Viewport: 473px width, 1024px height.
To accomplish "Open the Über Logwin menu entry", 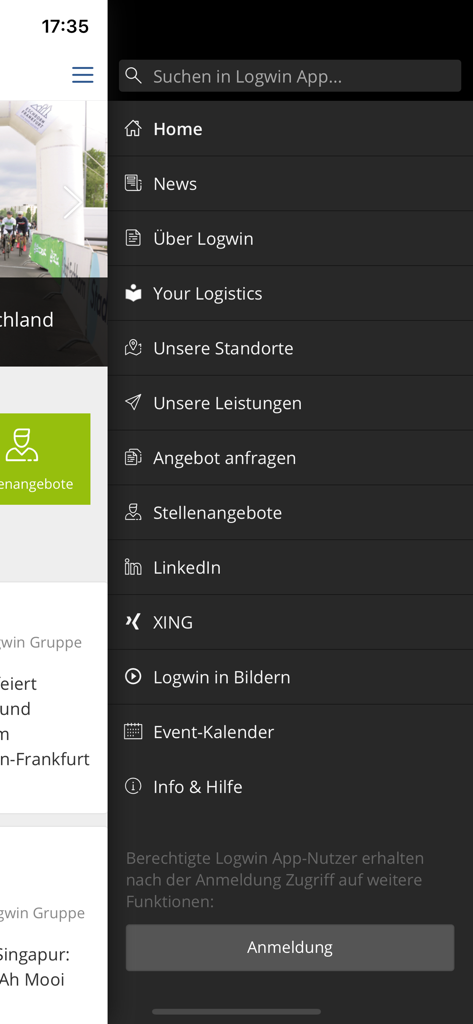I will pyautogui.click(x=290, y=238).
